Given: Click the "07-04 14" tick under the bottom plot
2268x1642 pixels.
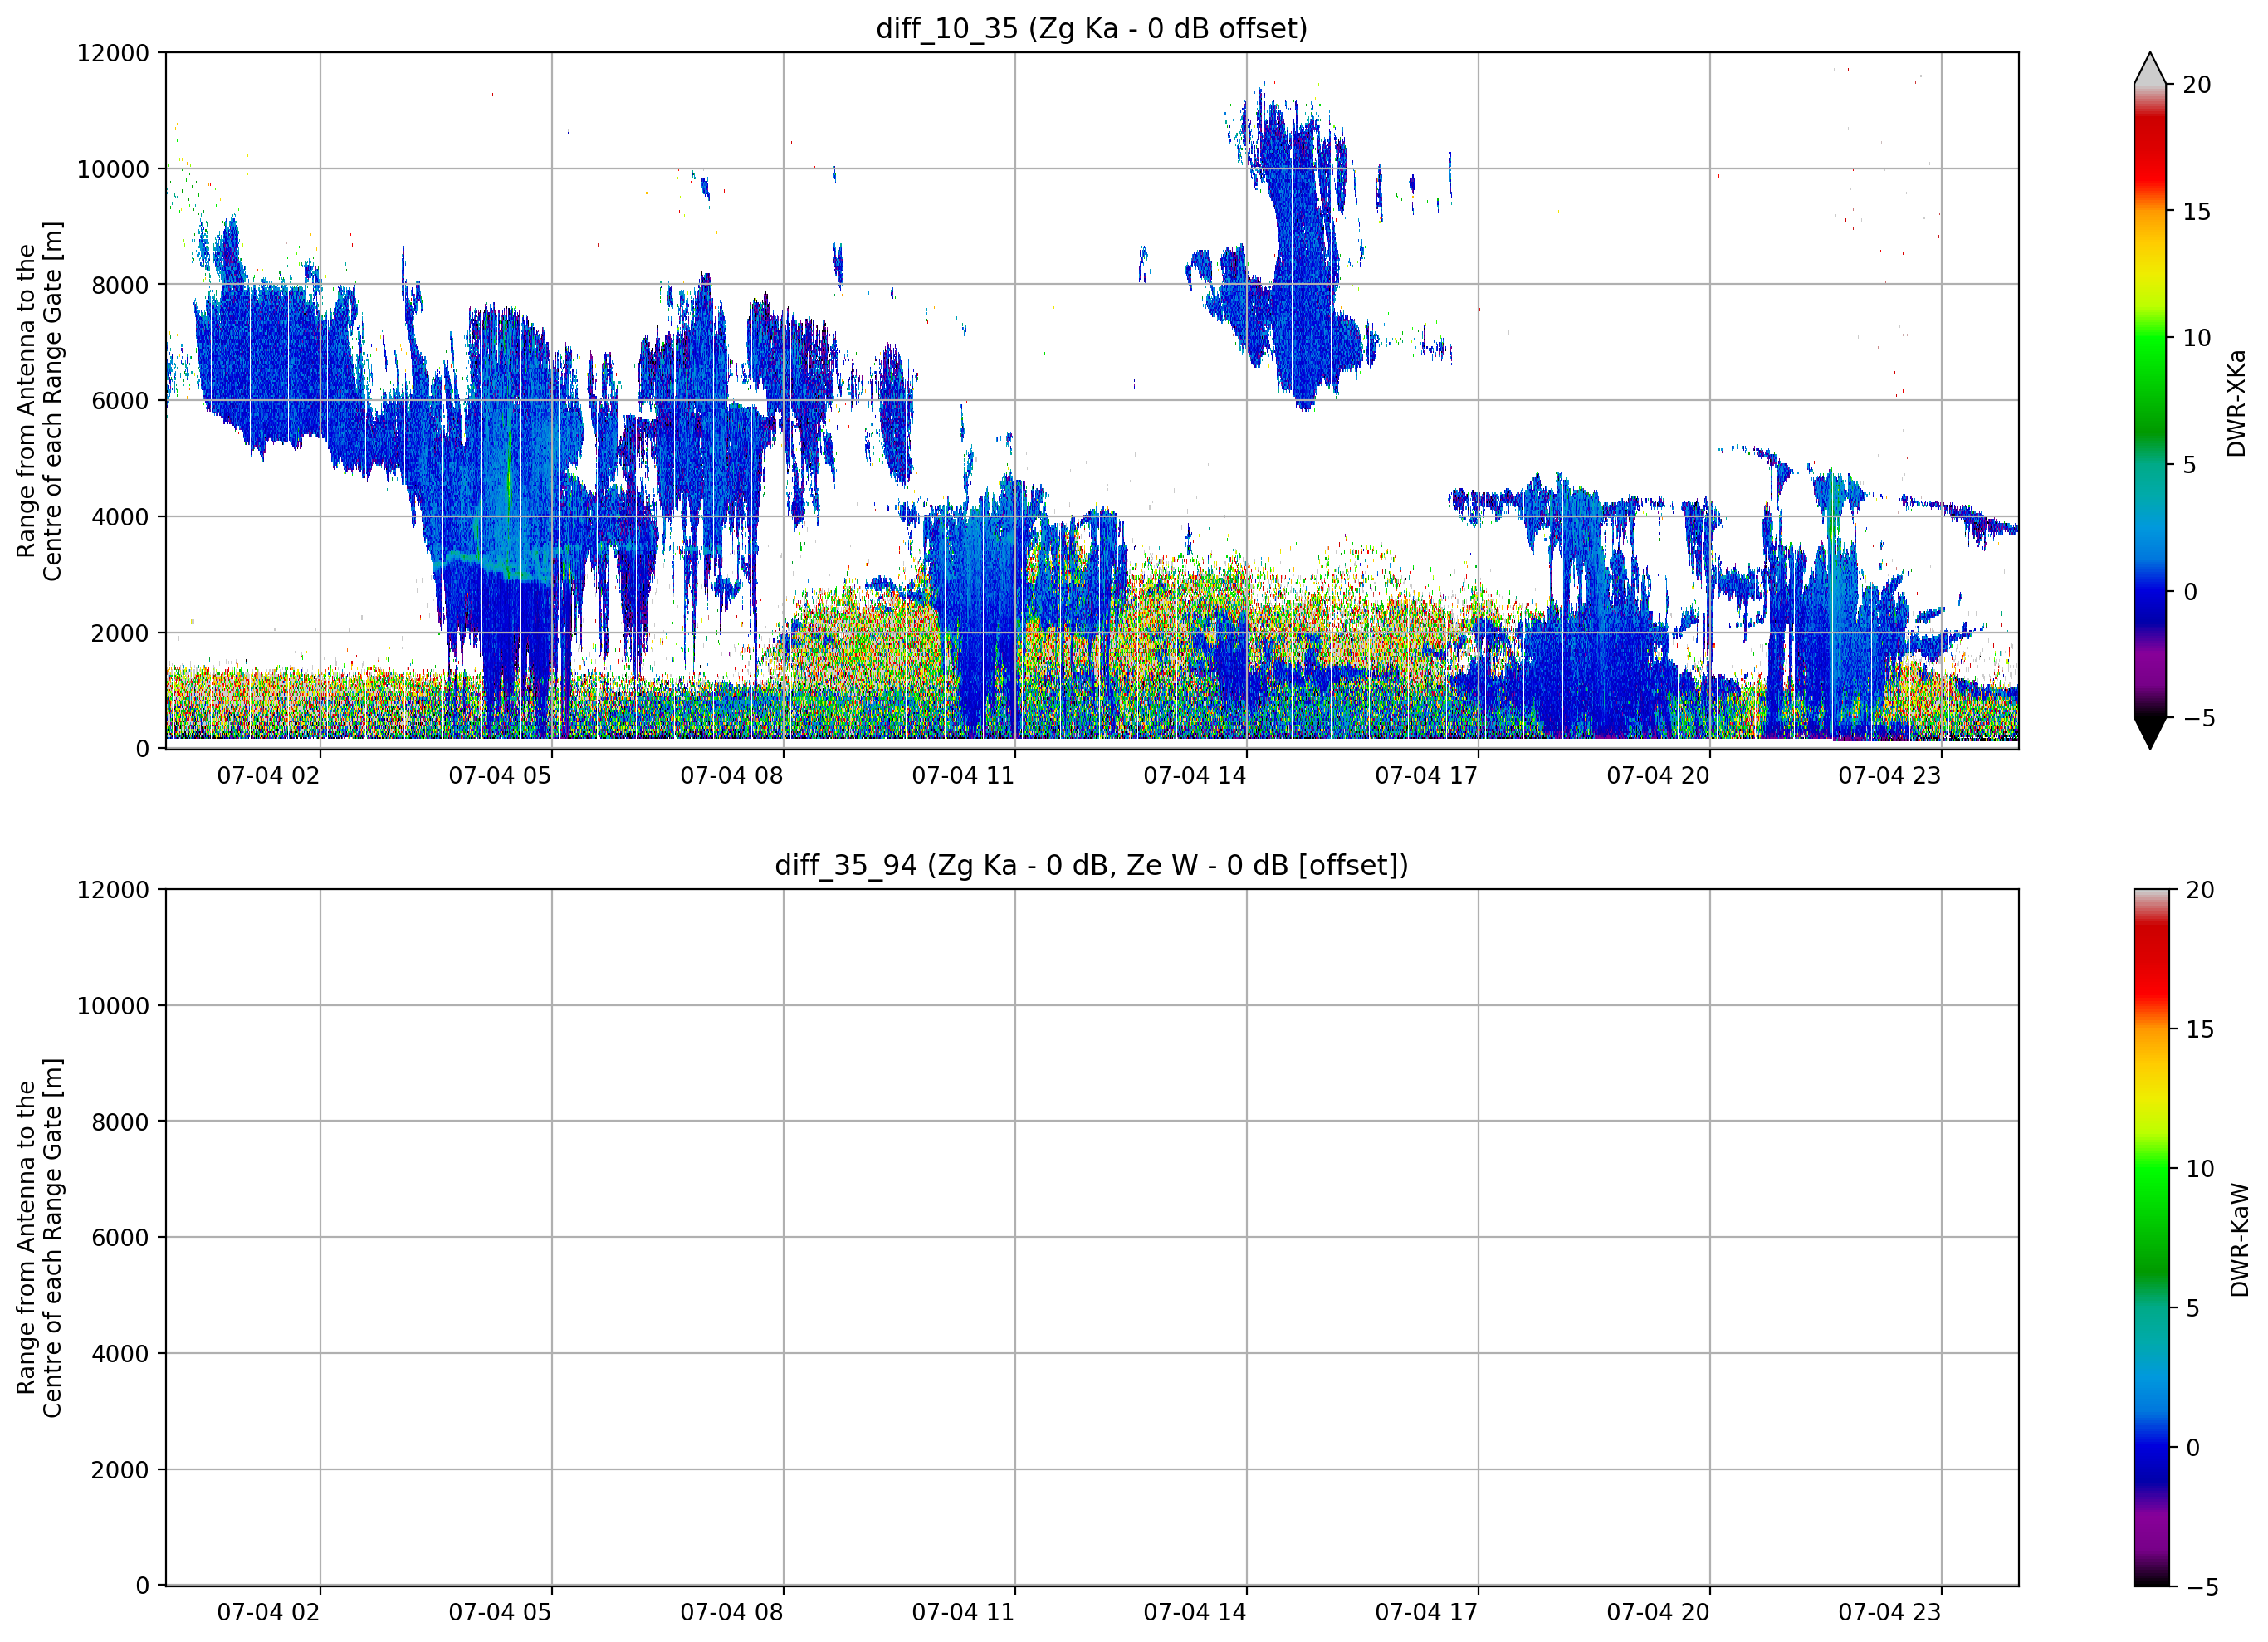Looking at the screenshot, I should coord(1195,1613).
